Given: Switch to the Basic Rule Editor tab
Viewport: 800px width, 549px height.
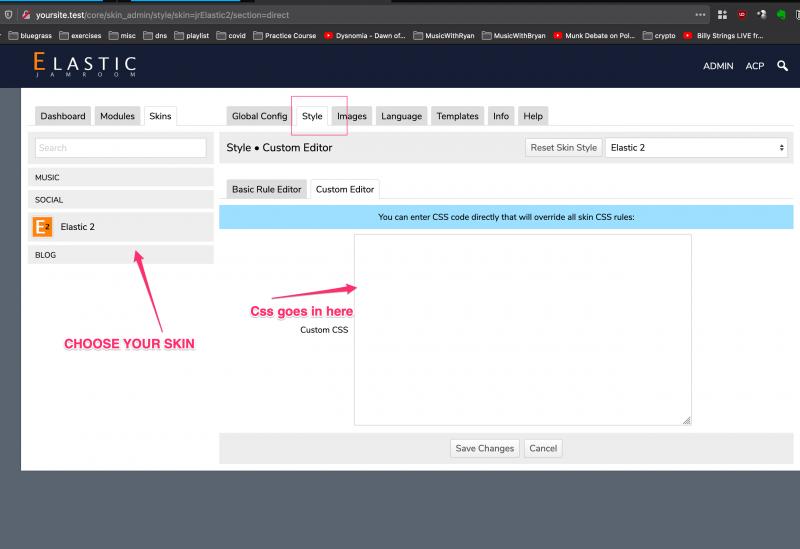Looking at the screenshot, I should (x=266, y=189).
